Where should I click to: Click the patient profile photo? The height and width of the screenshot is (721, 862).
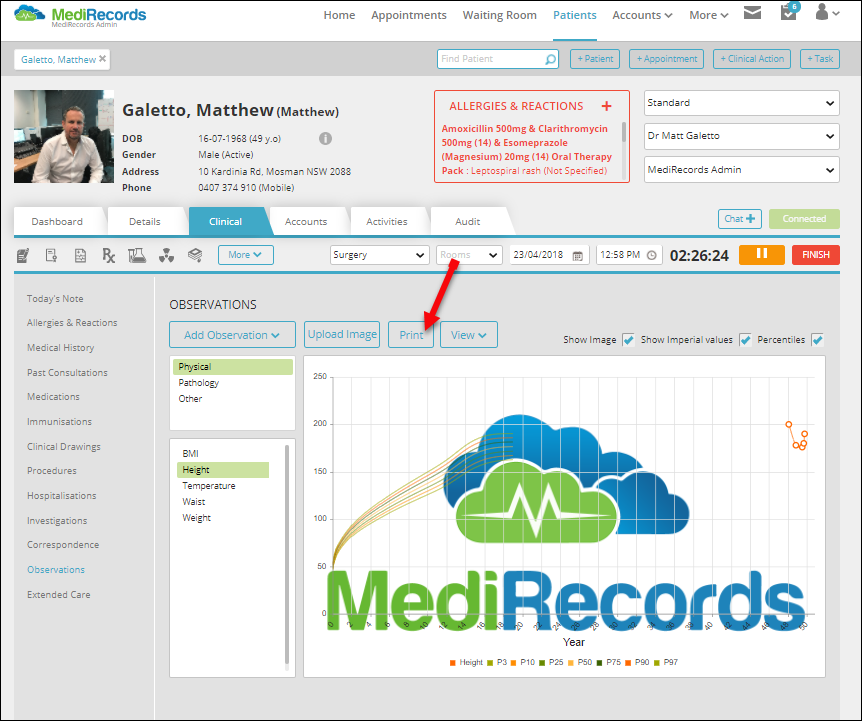coord(64,136)
